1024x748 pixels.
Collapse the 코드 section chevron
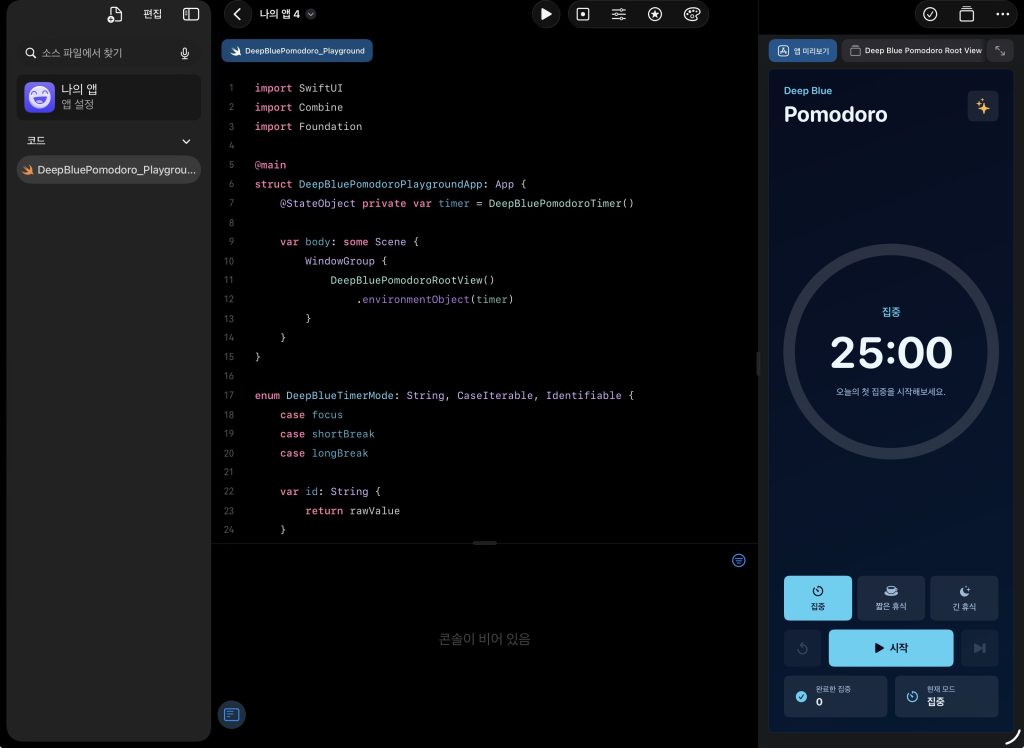pos(186,141)
